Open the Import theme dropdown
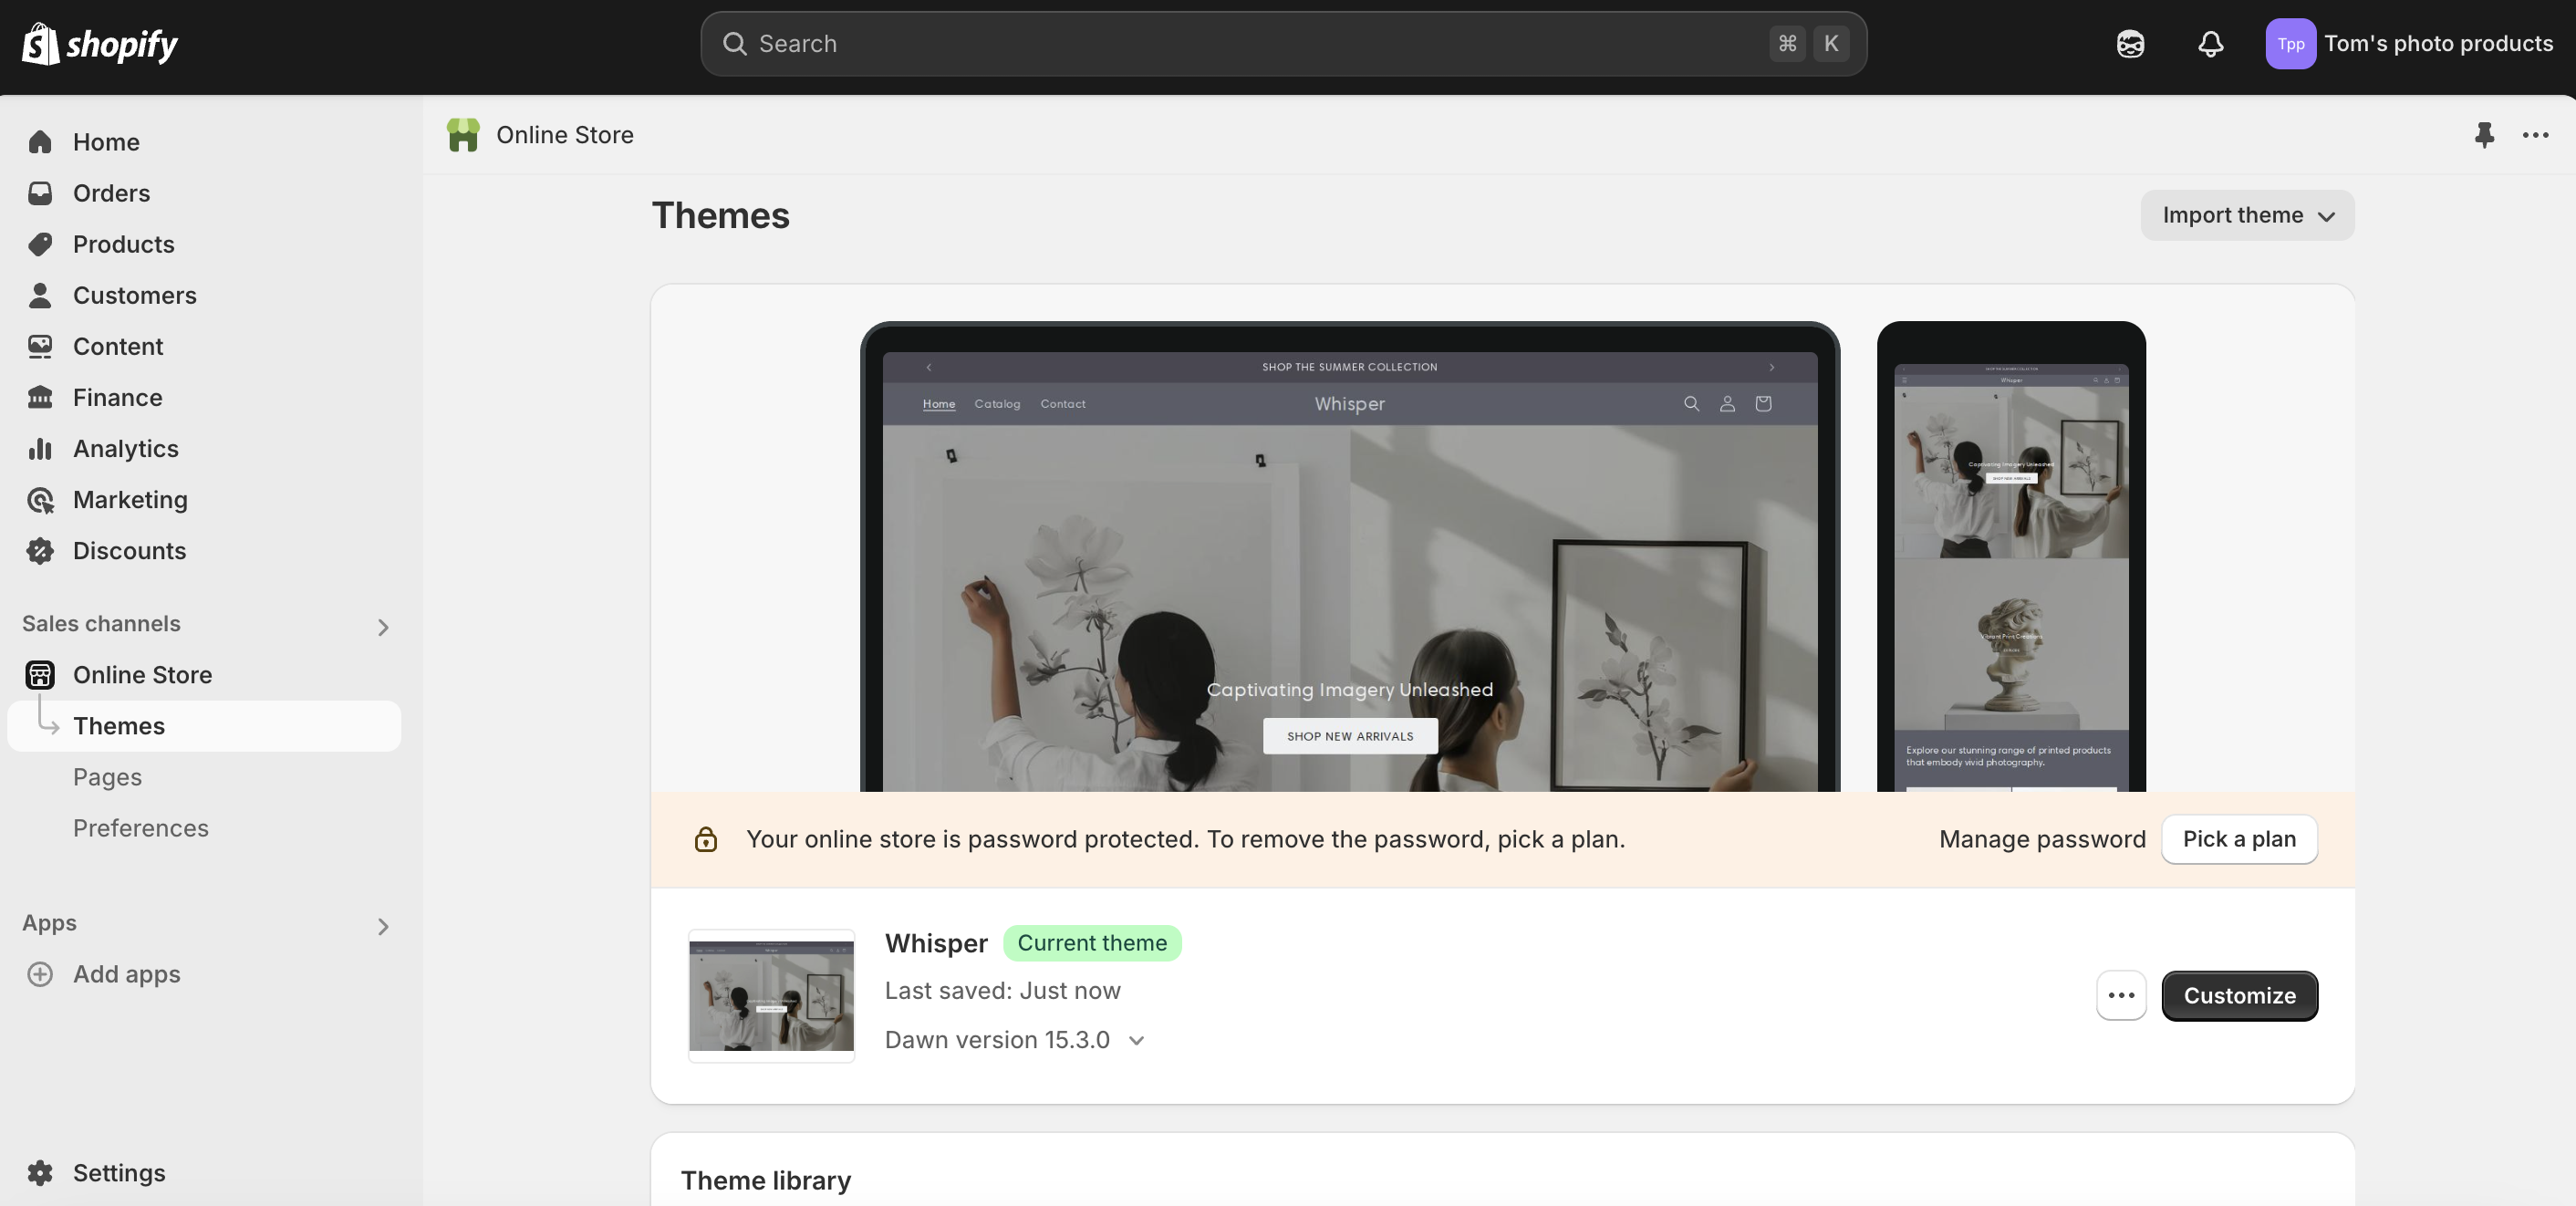This screenshot has height=1206, width=2576. tap(2247, 215)
